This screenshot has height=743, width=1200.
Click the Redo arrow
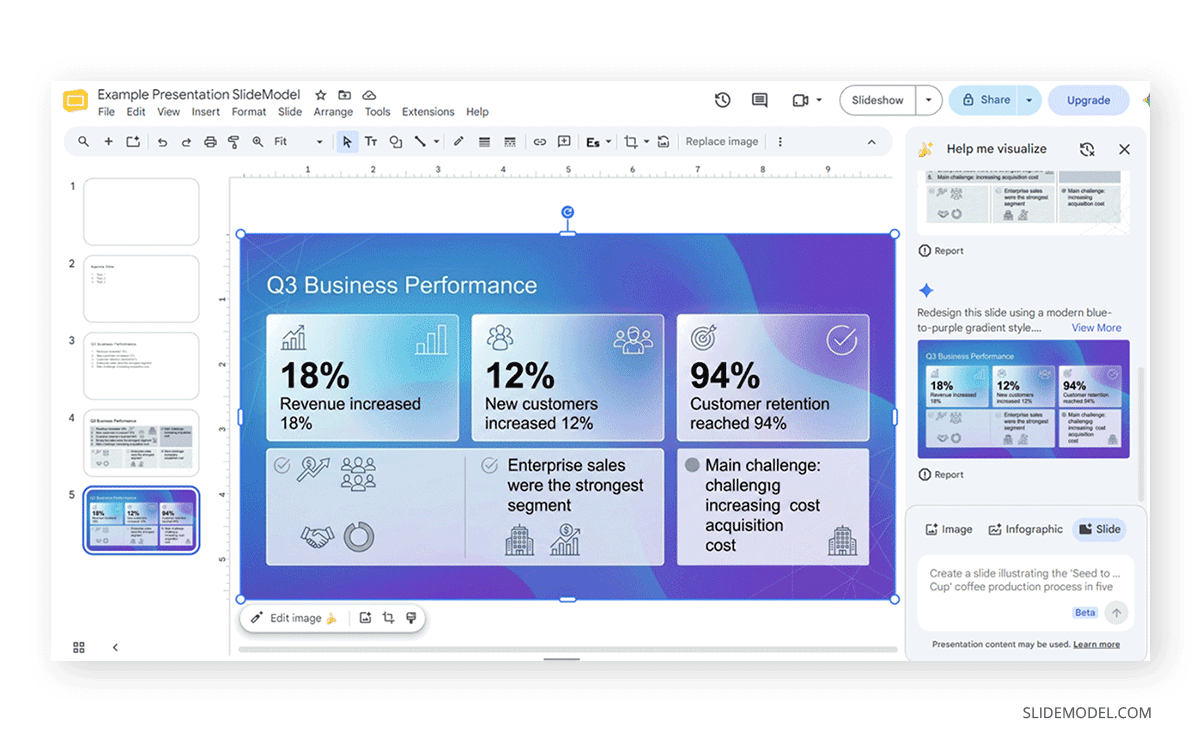pyautogui.click(x=186, y=142)
